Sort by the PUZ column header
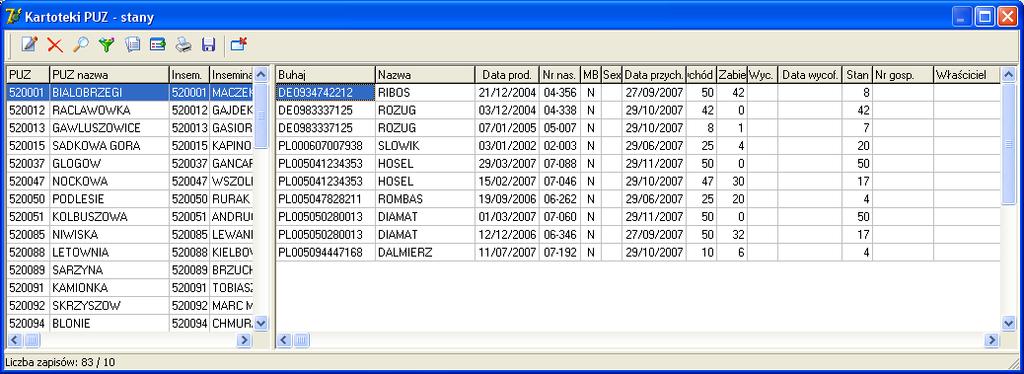Image resolution: width=1024 pixels, height=374 pixels. (28, 74)
